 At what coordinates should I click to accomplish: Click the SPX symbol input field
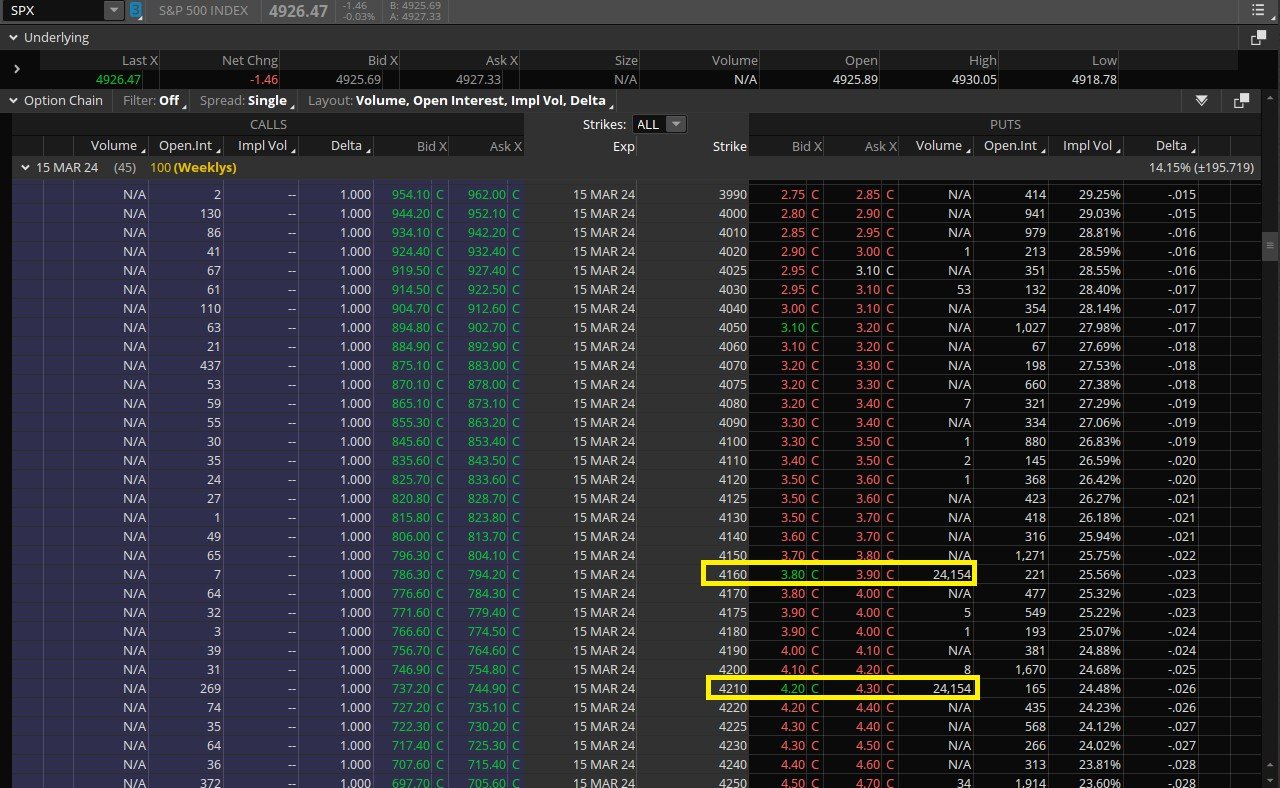tap(53, 11)
